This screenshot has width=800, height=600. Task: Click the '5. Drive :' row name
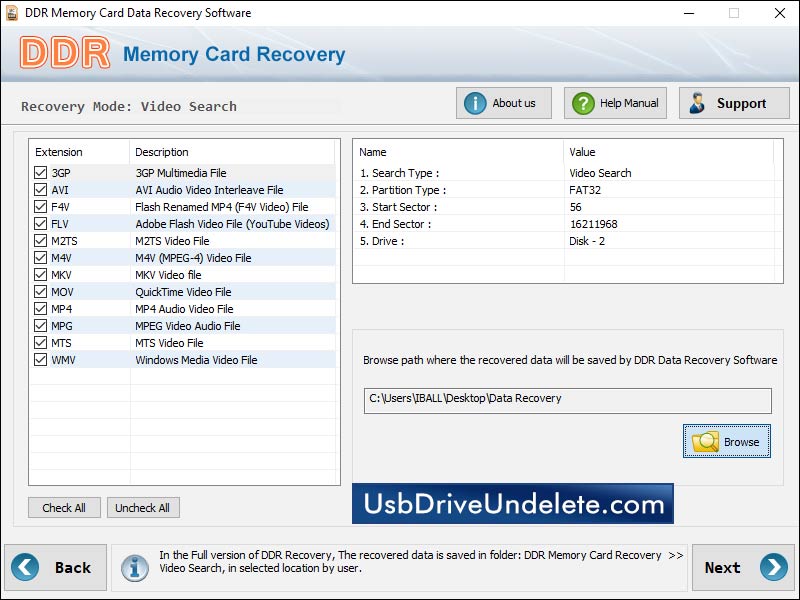382,241
